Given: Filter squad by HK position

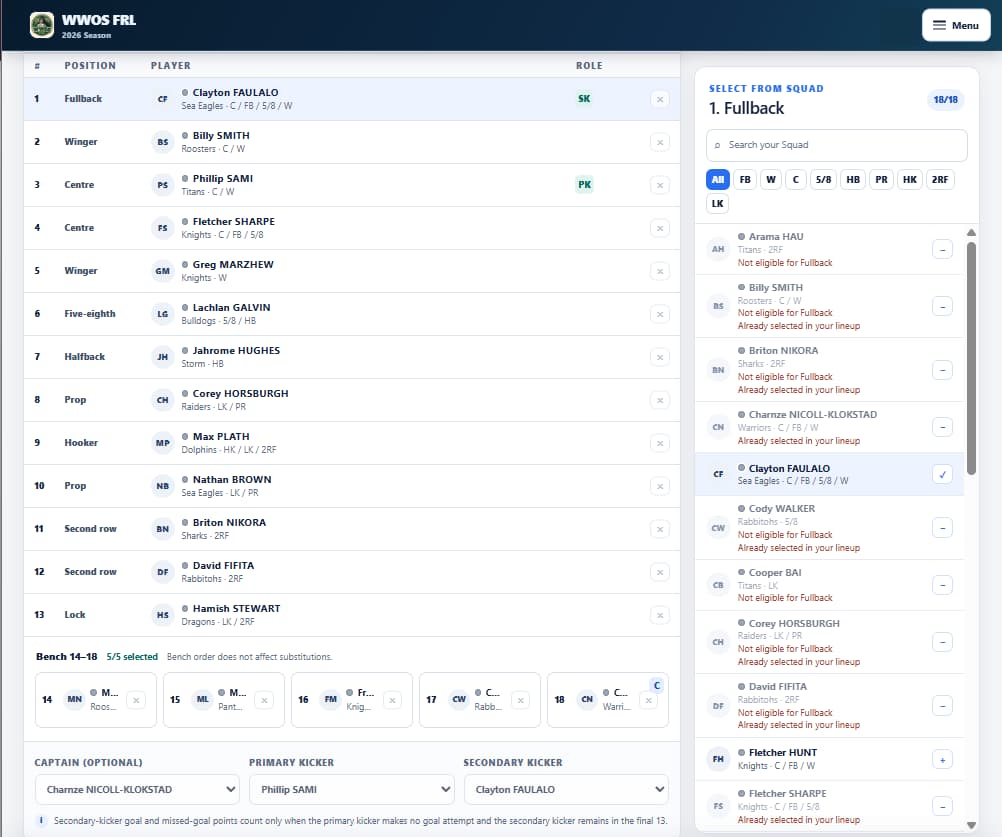Looking at the screenshot, I should point(910,180).
